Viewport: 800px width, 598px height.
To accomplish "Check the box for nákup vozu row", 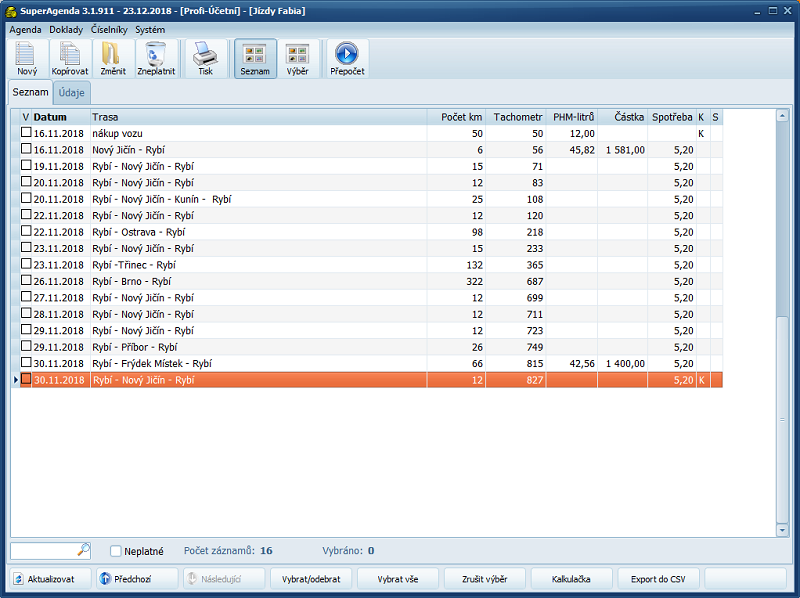I will click(x=26, y=133).
